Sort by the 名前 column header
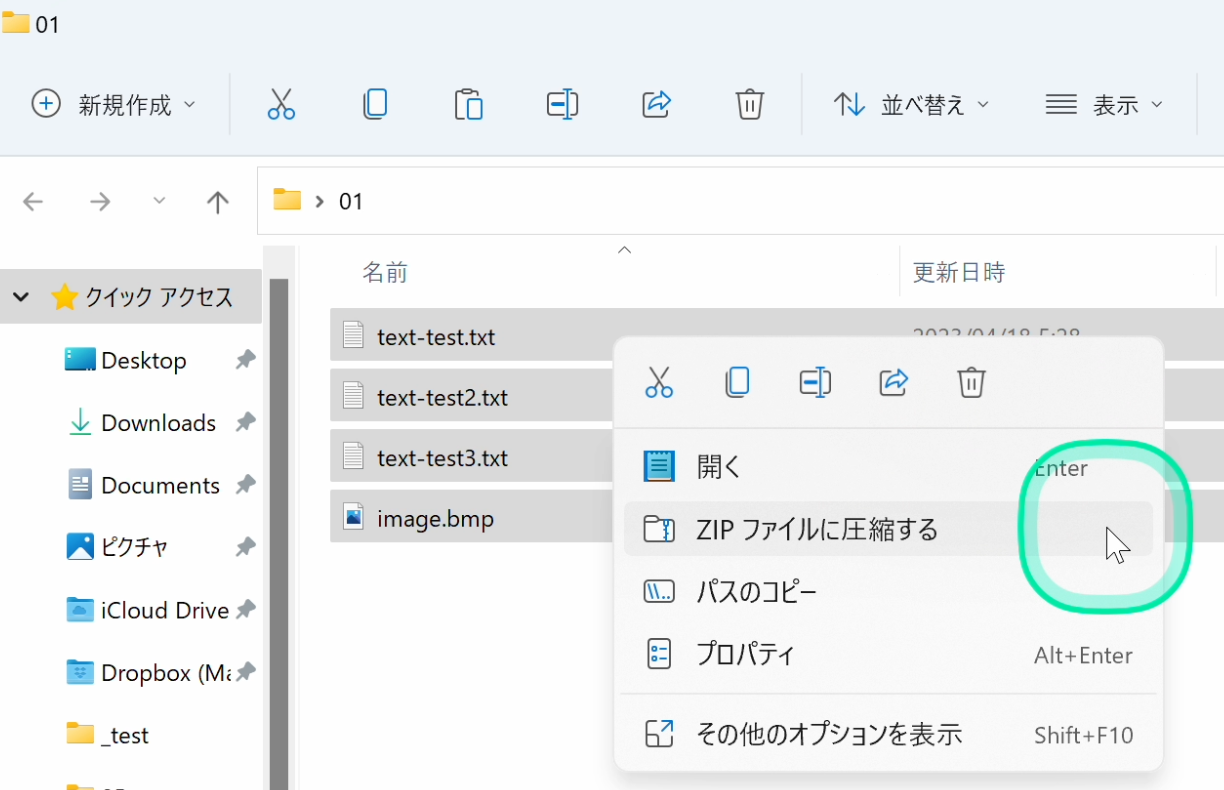This screenshot has width=1224, height=790. click(384, 272)
